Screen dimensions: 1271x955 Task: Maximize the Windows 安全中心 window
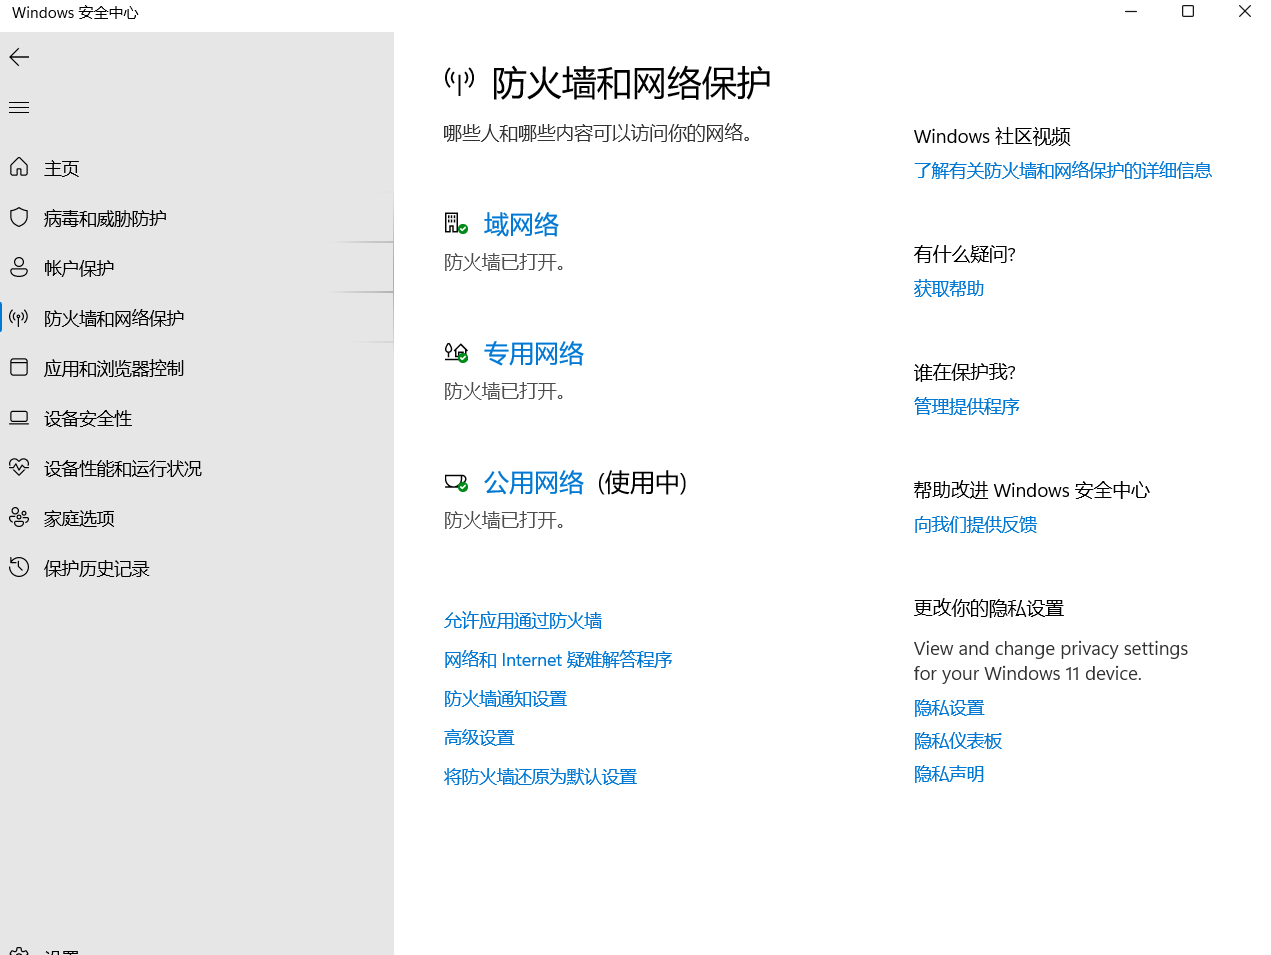pyautogui.click(x=1188, y=12)
